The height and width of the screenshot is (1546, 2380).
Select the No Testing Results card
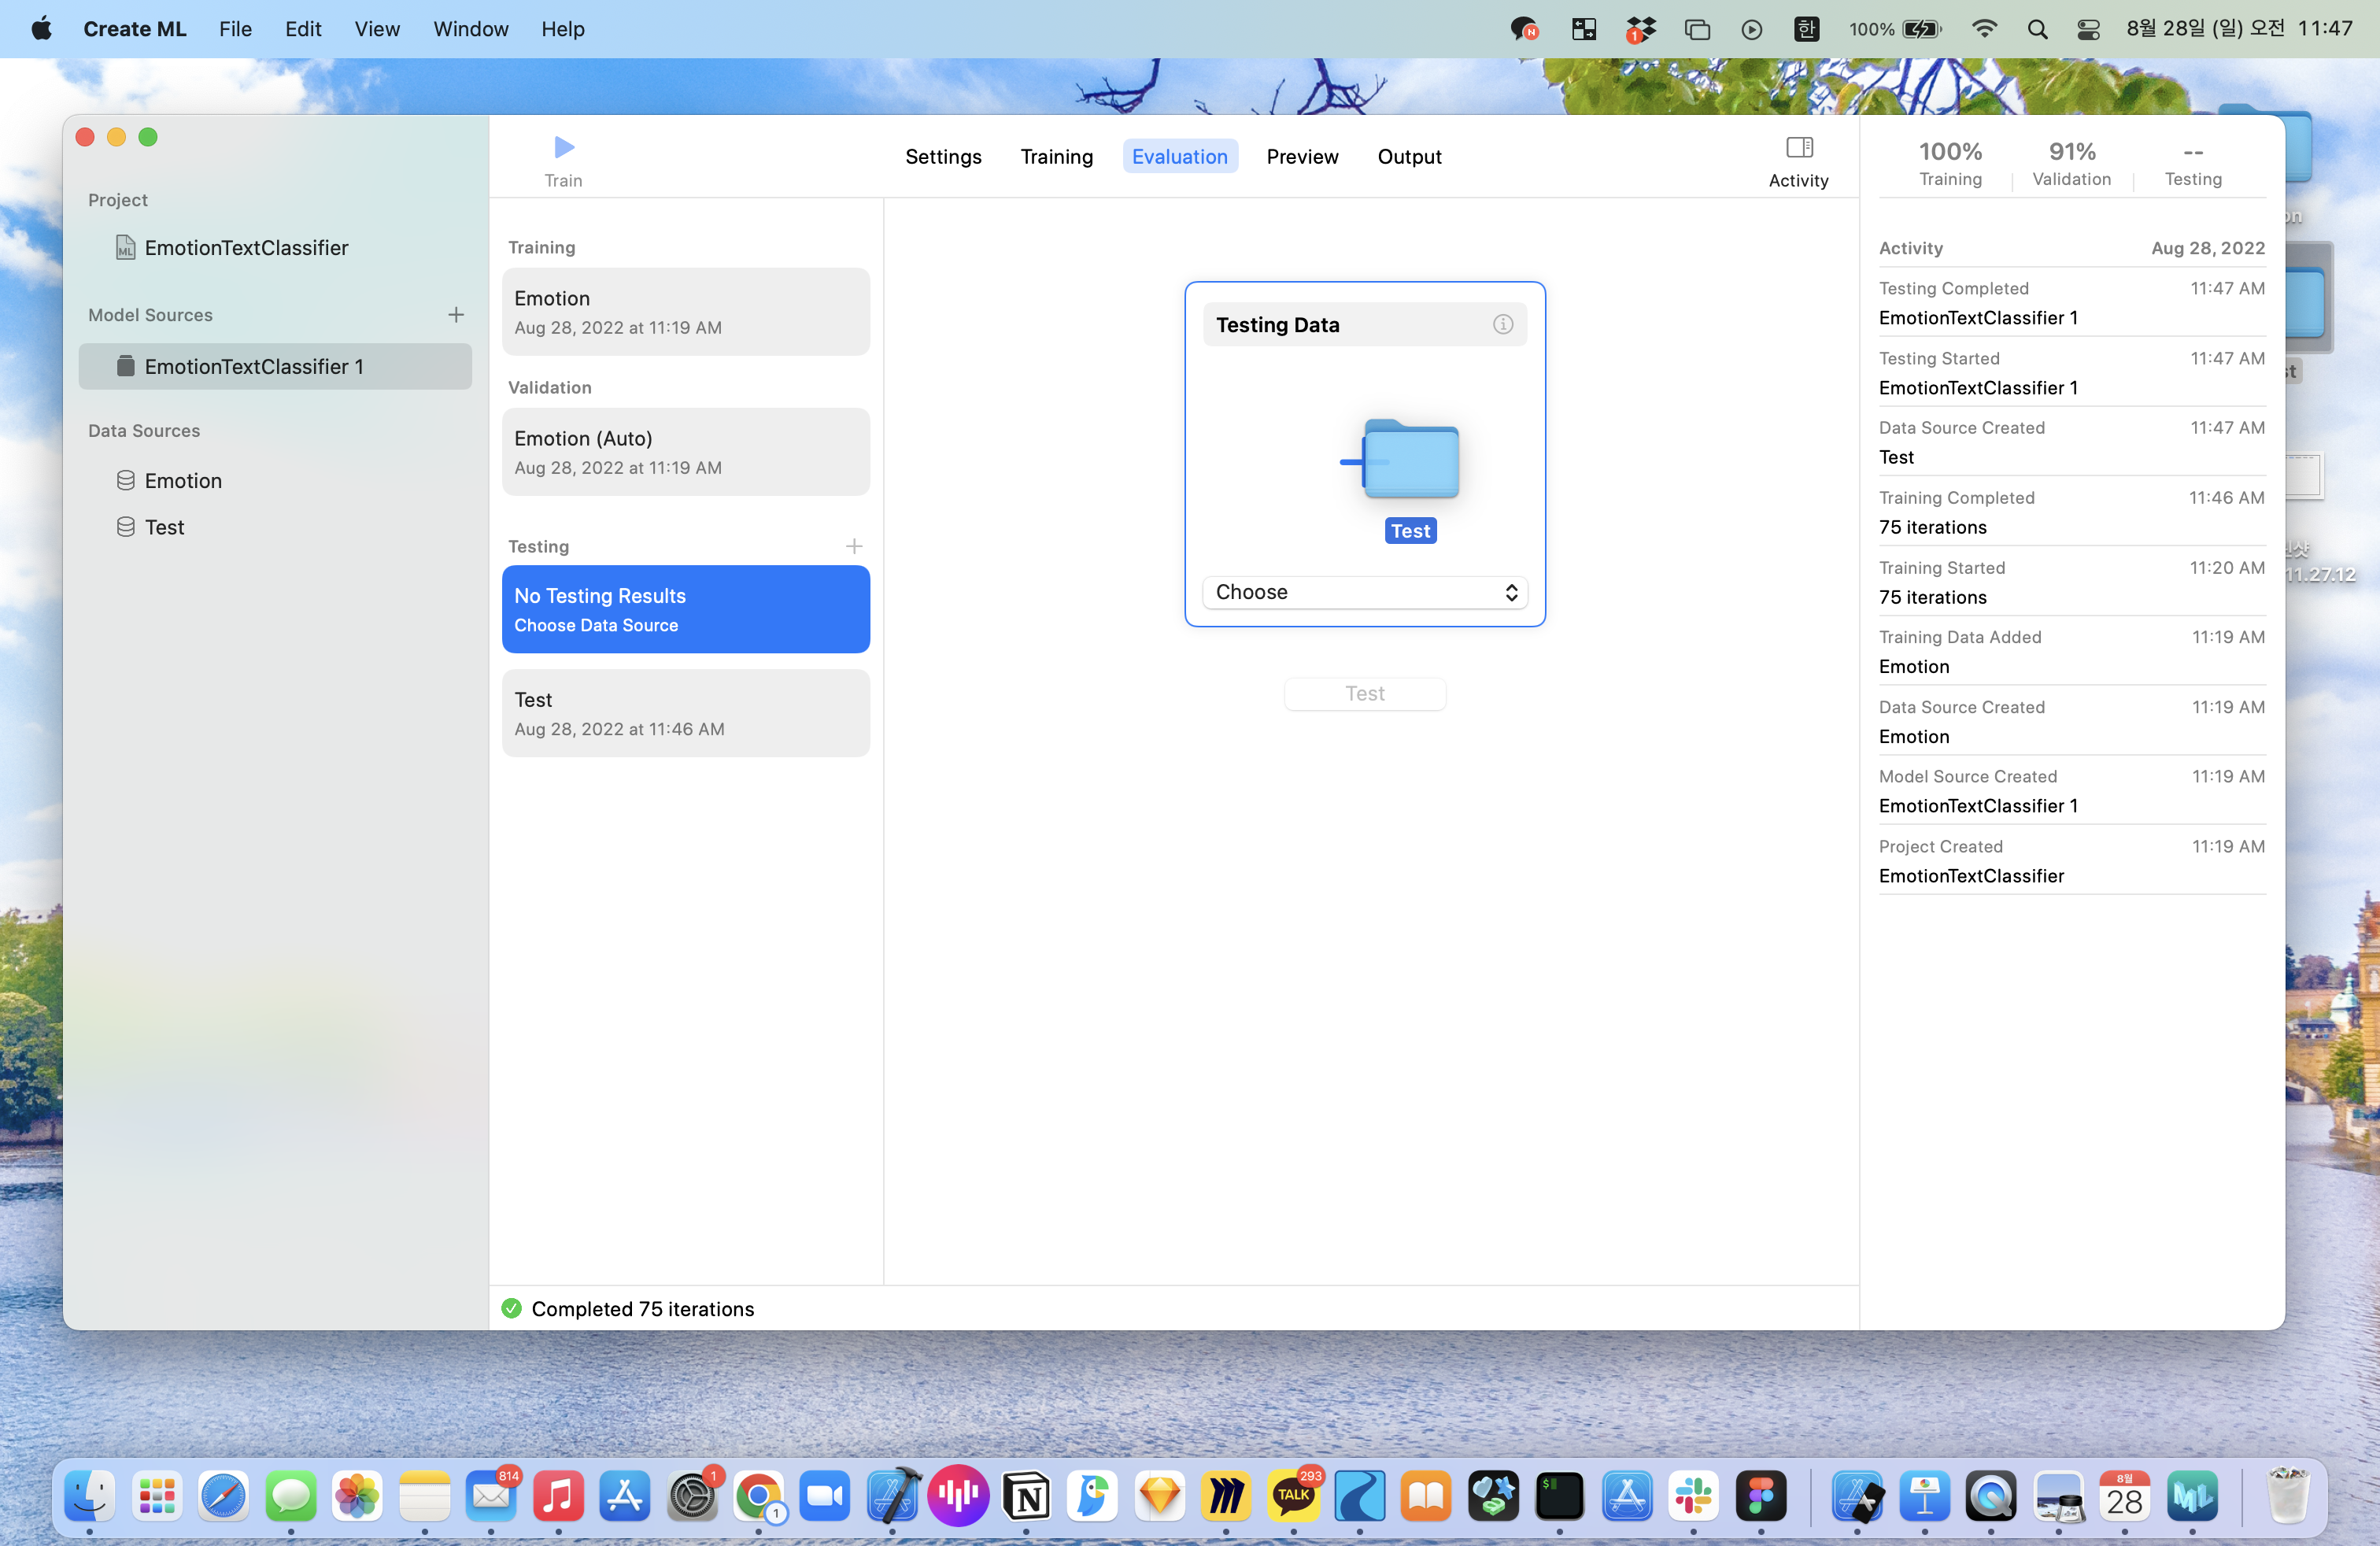686,609
